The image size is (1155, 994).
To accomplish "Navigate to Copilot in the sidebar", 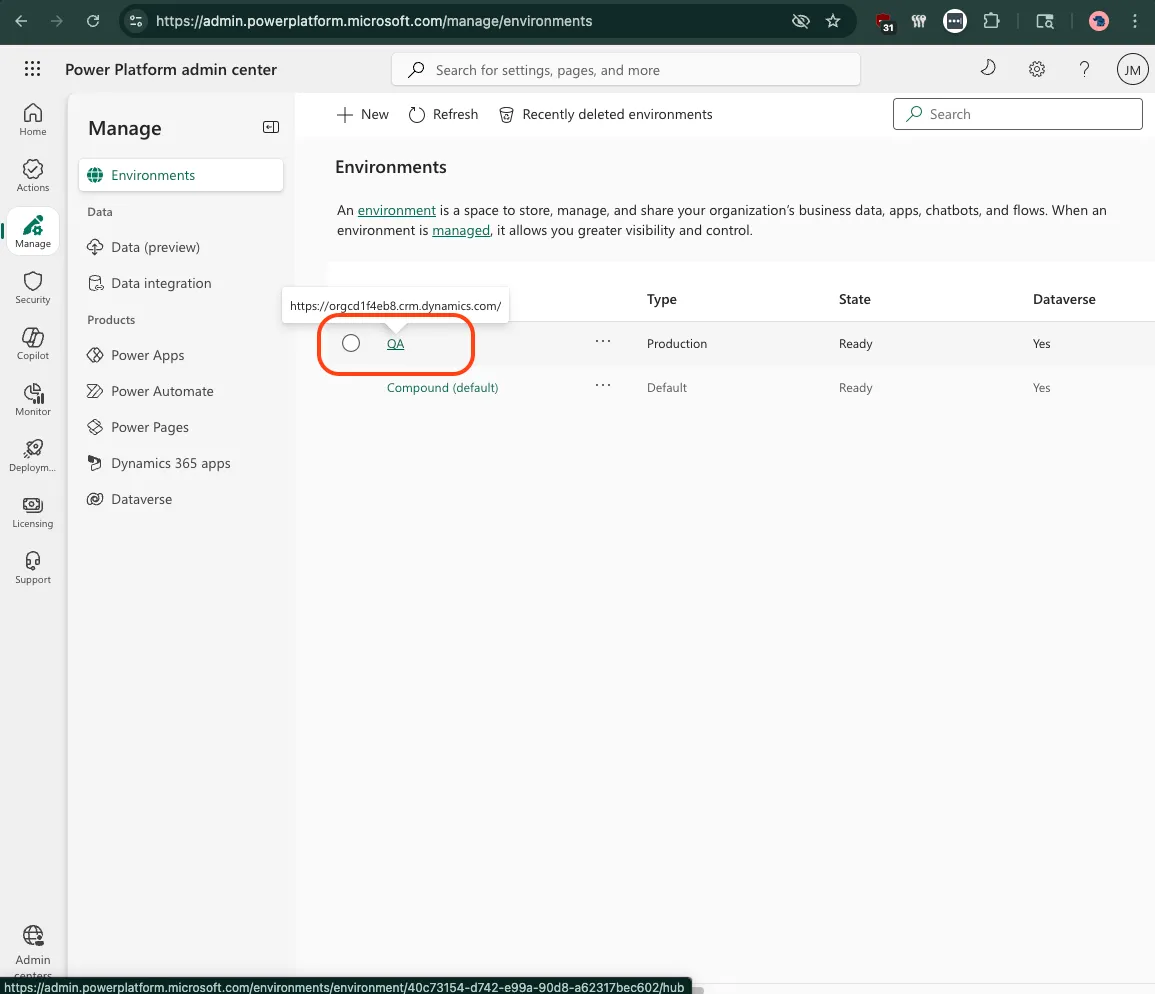I will tap(32, 343).
